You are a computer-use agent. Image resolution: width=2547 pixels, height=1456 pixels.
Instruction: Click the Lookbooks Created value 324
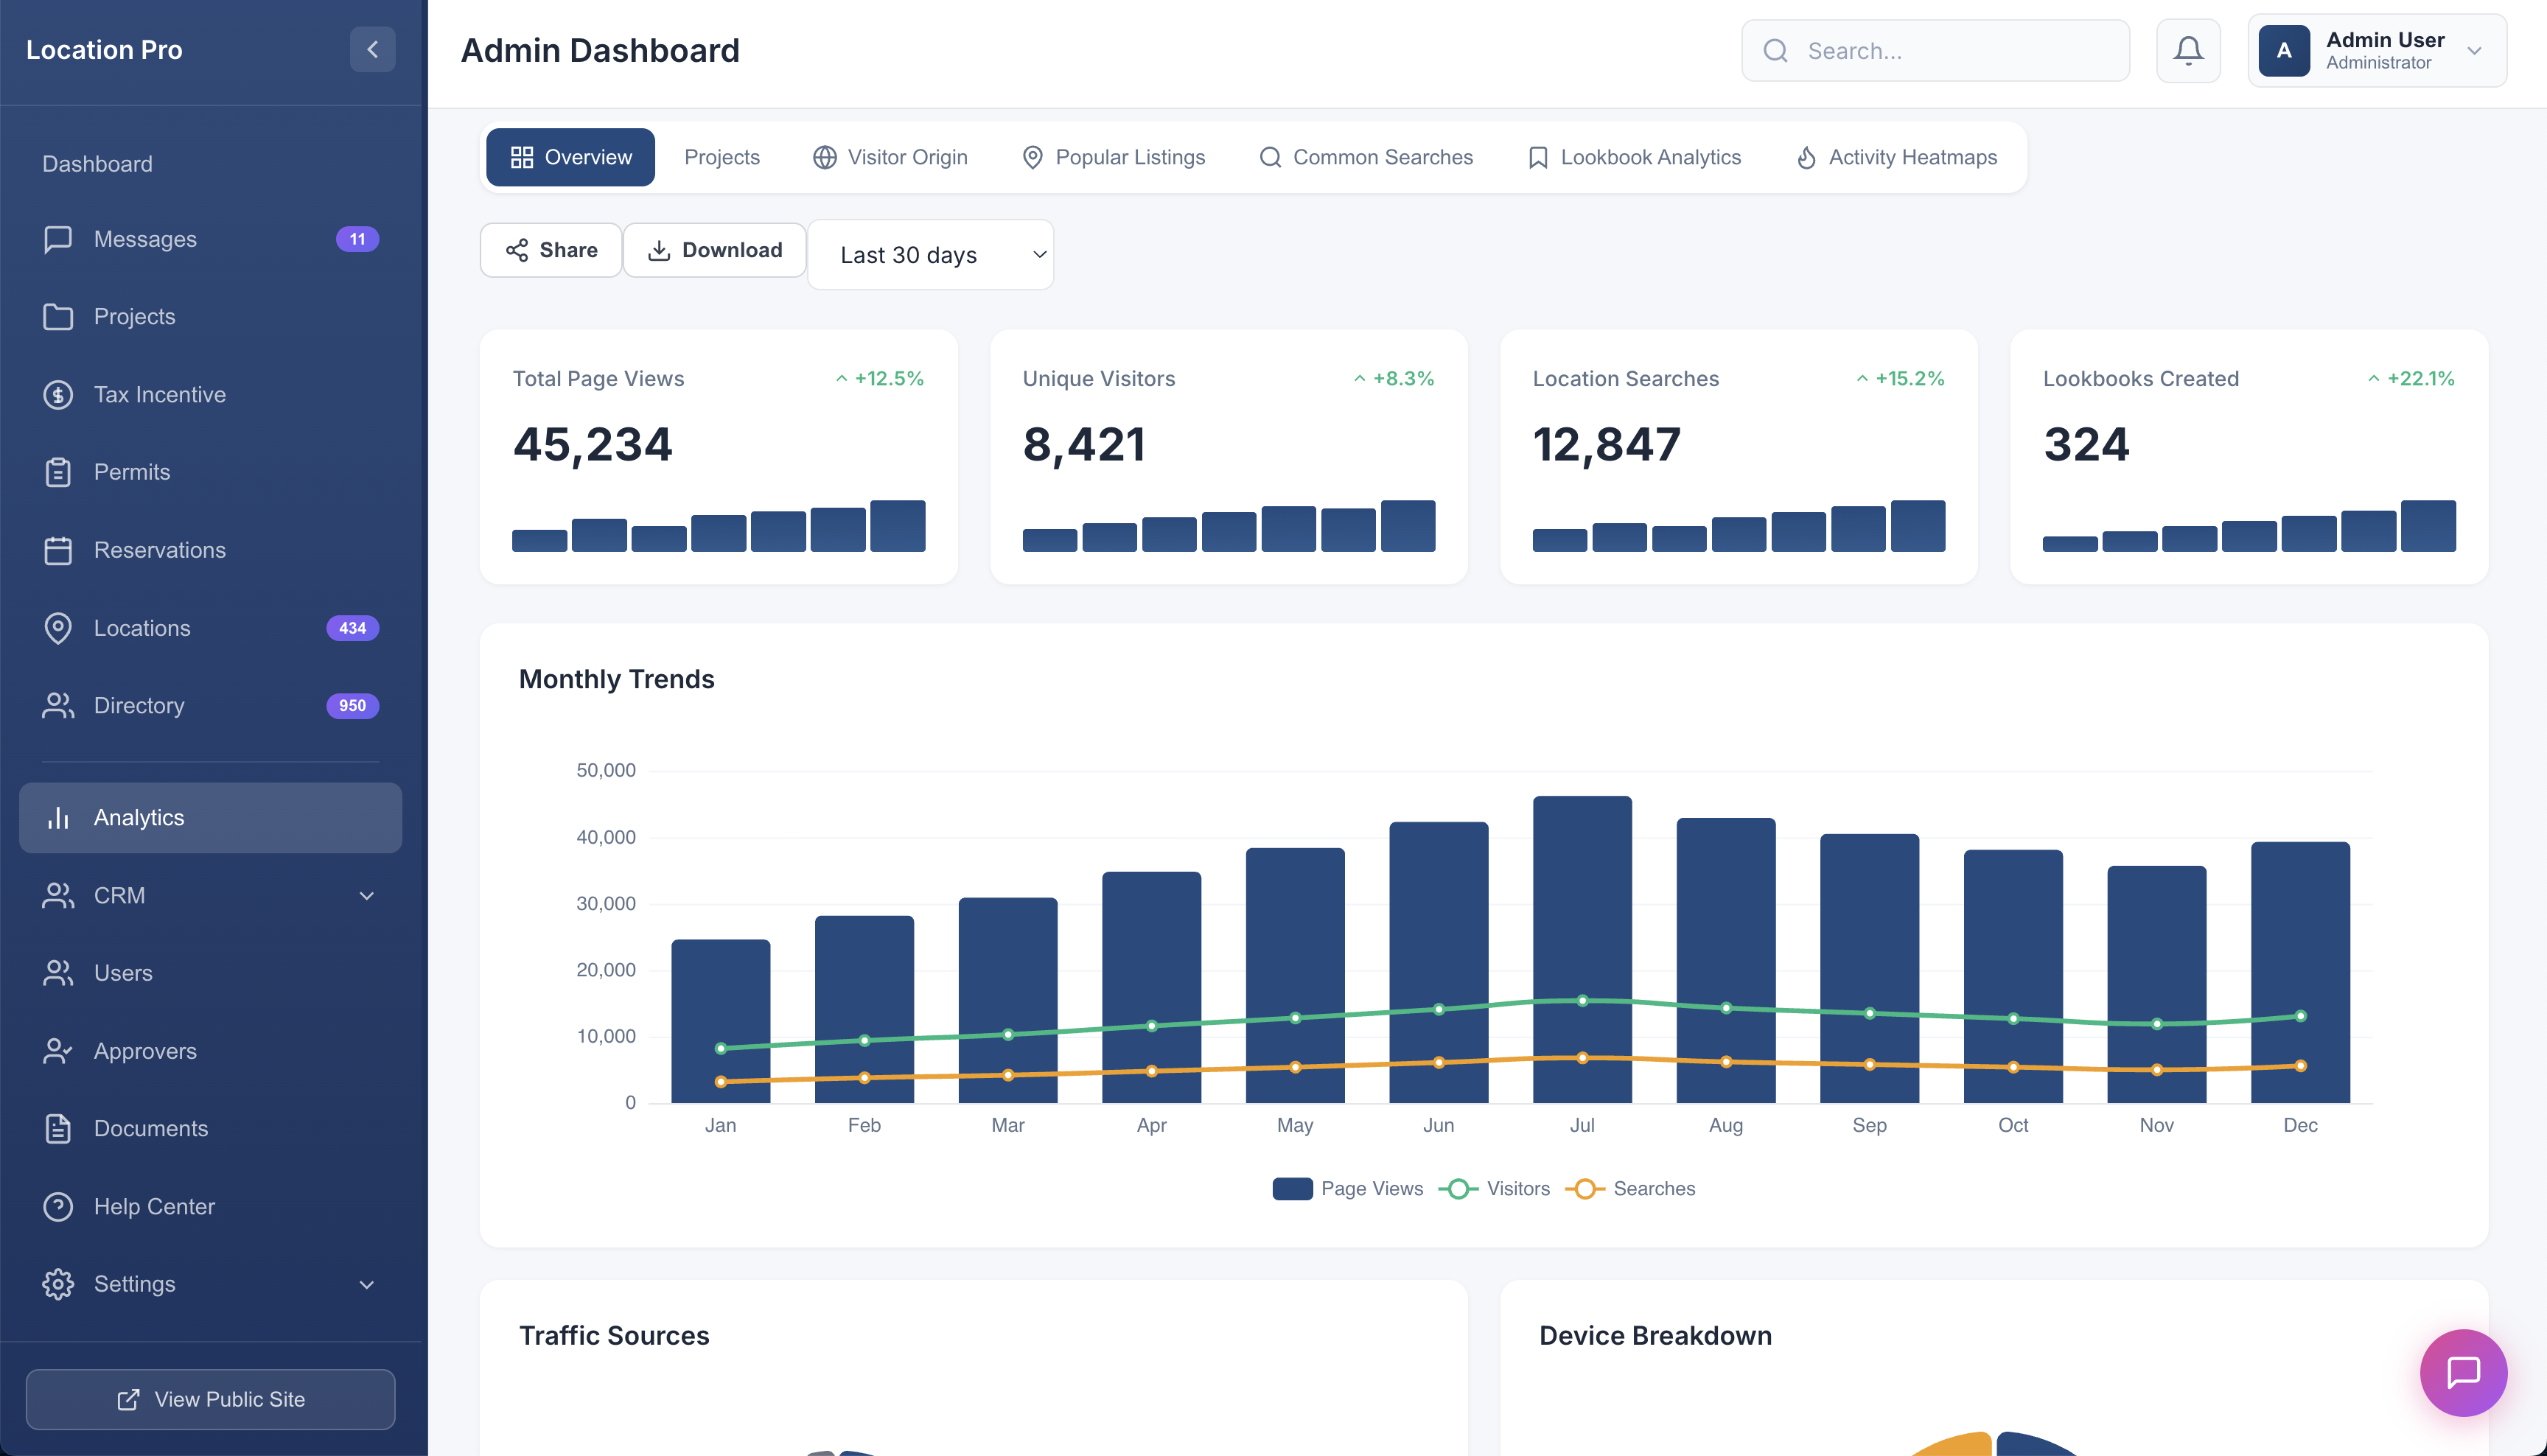[2086, 445]
